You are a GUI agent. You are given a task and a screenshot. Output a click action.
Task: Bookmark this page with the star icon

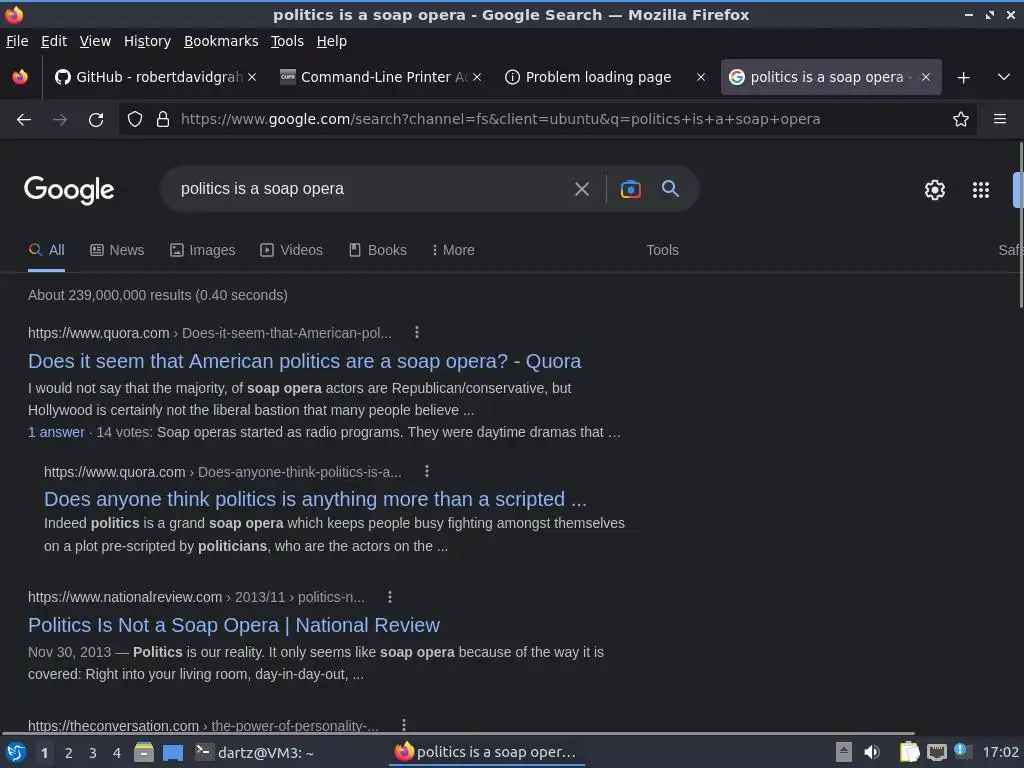[x=961, y=119]
